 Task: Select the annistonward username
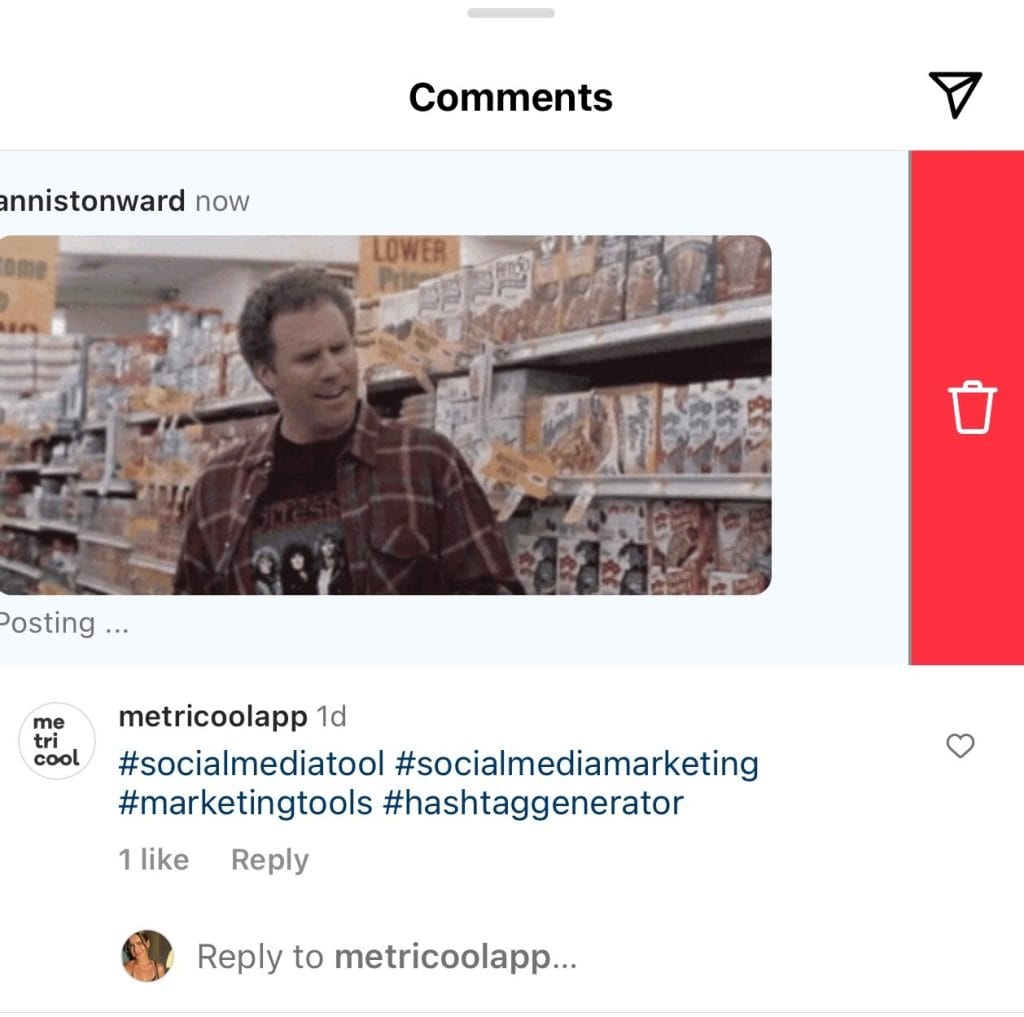pyautogui.click(x=90, y=200)
